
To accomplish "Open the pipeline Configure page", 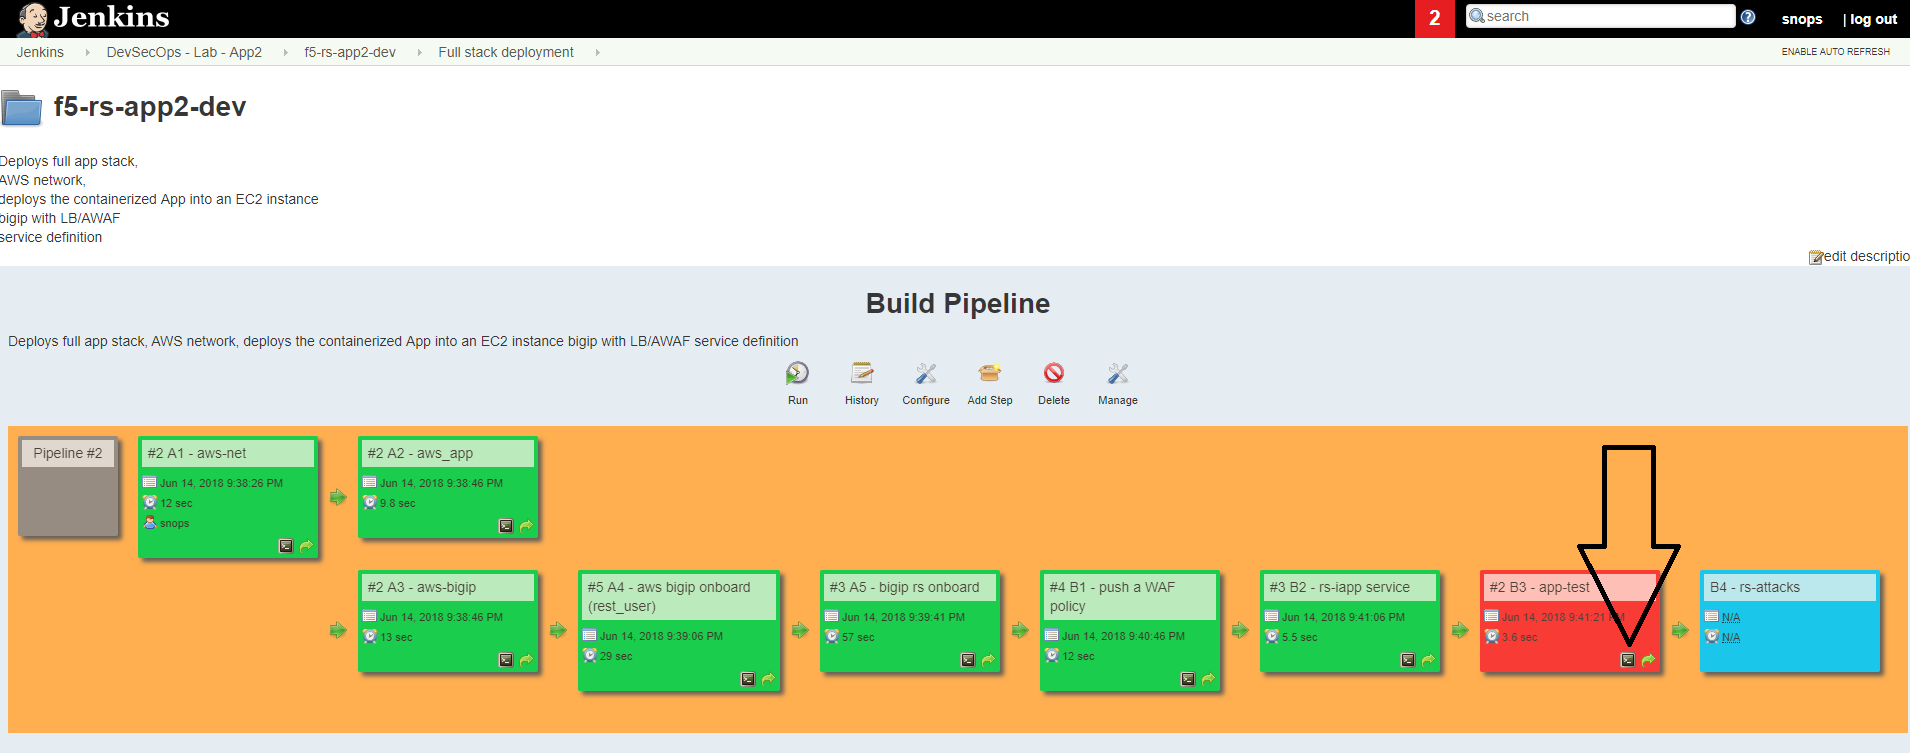I will pyautogui.click(x=926, y=374).
